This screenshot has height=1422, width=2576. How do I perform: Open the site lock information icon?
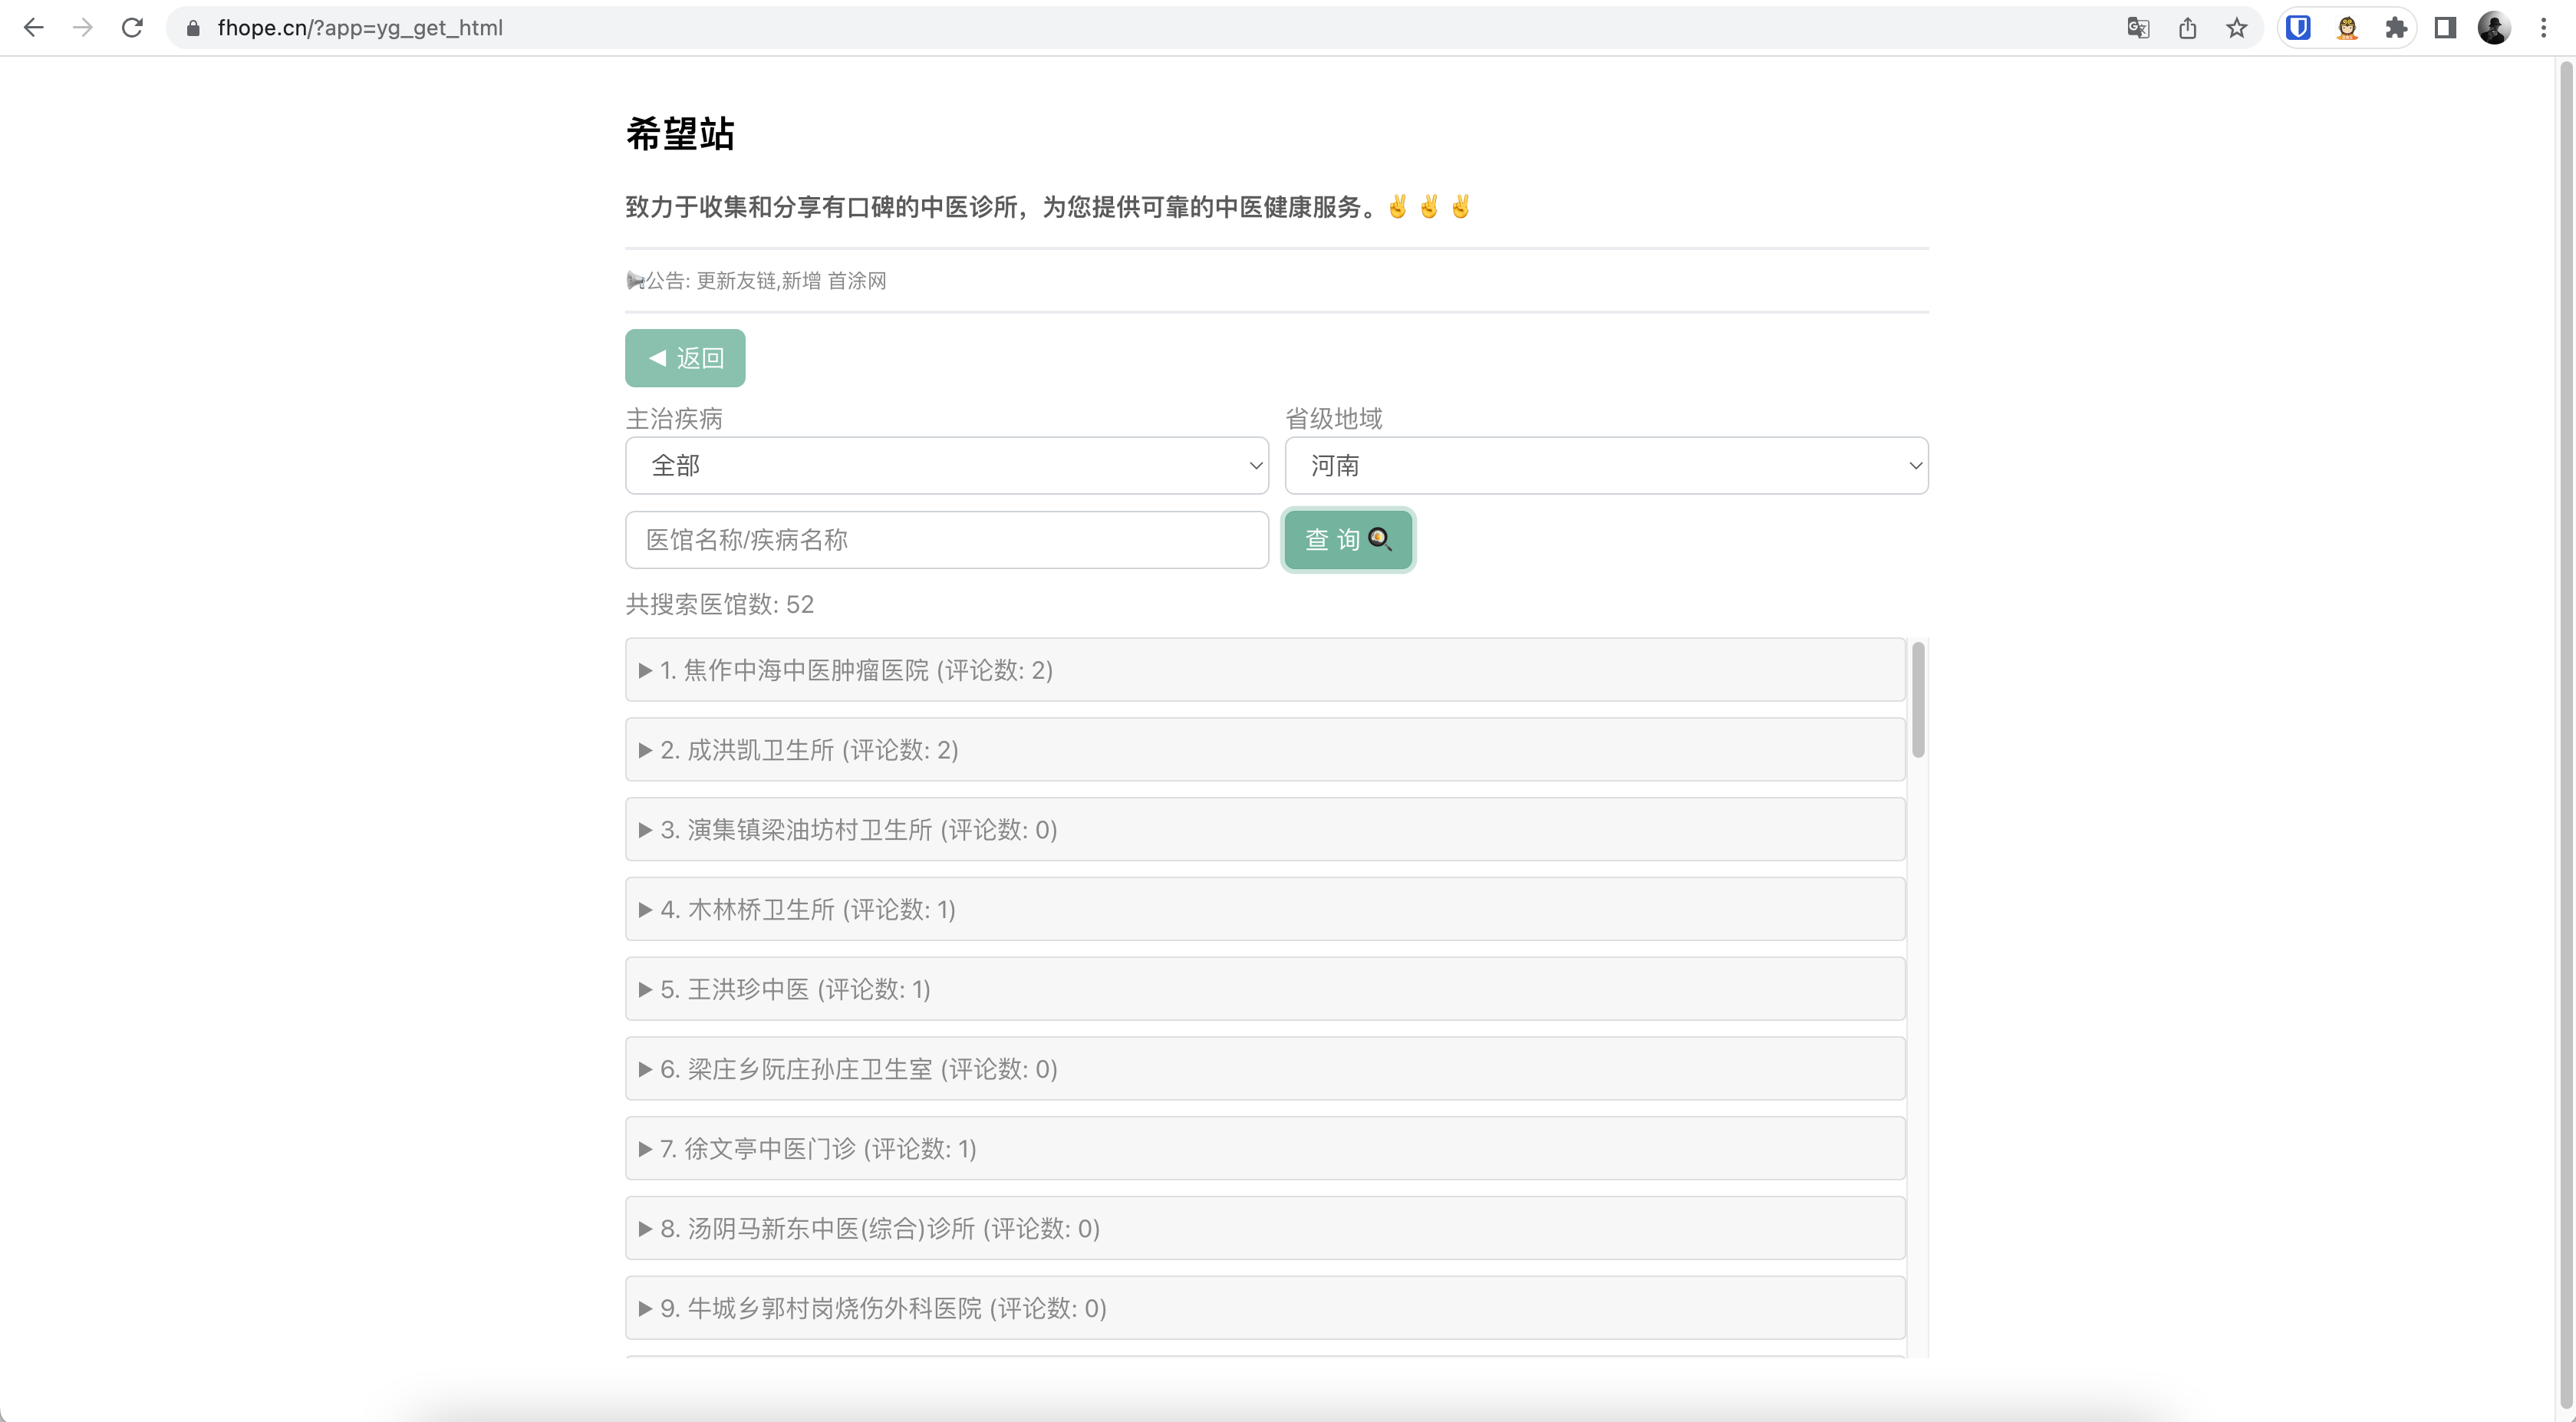pos(194,28)
